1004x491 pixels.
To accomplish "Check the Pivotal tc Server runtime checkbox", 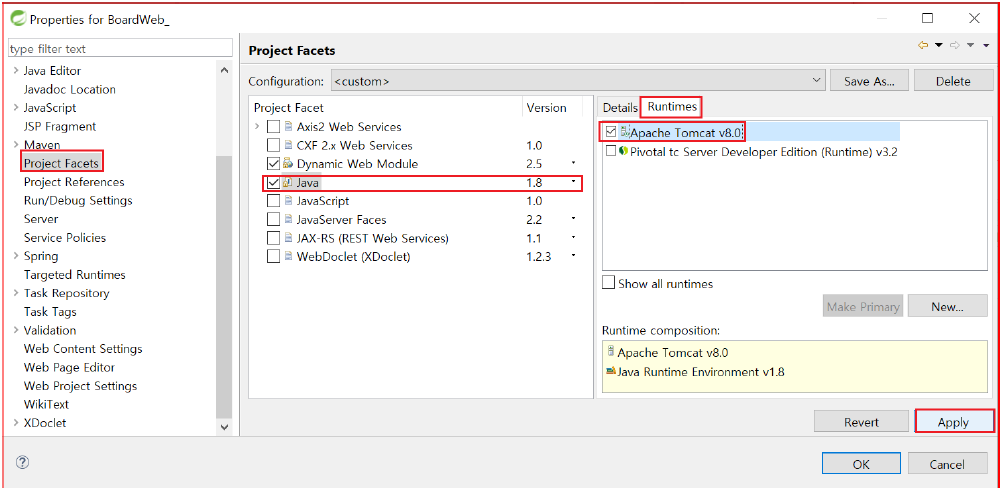I will [x=610, y=151].
